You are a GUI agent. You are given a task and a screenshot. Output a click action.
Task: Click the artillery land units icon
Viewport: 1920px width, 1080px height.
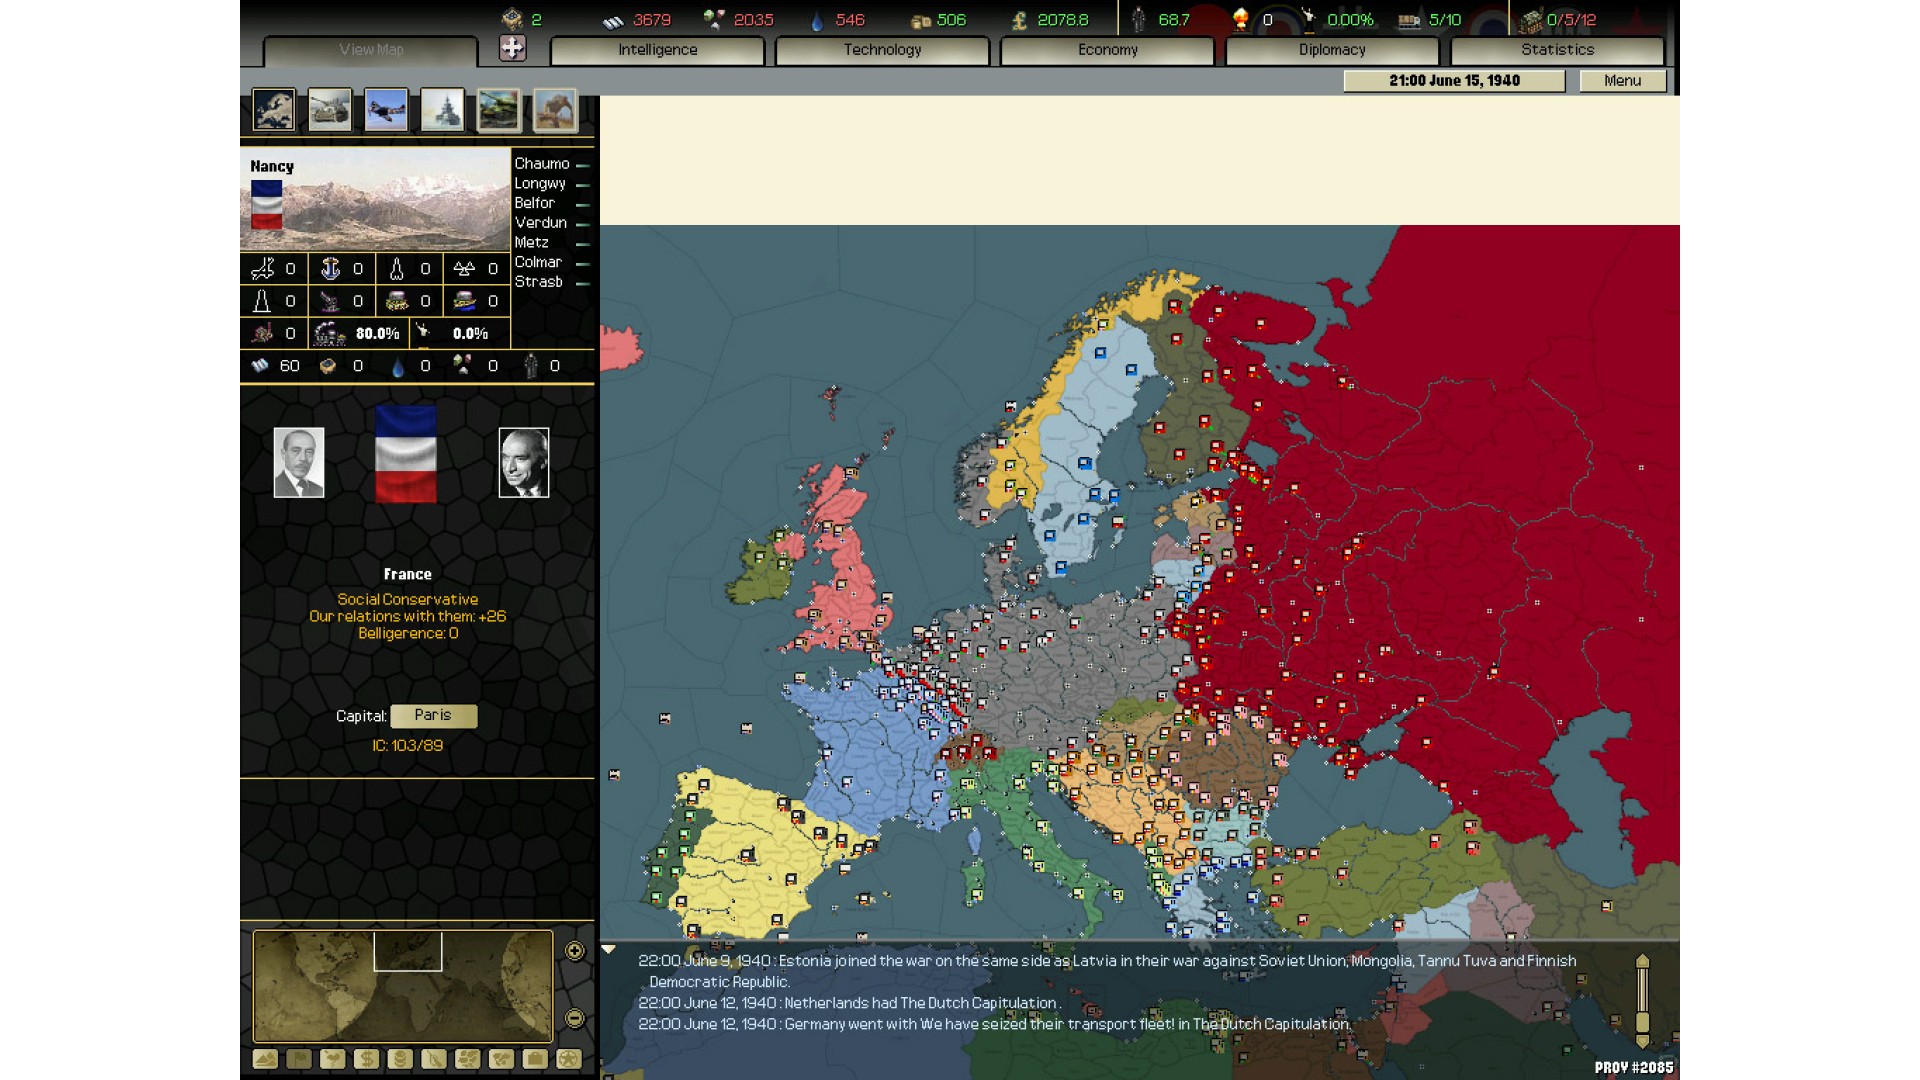330,110
